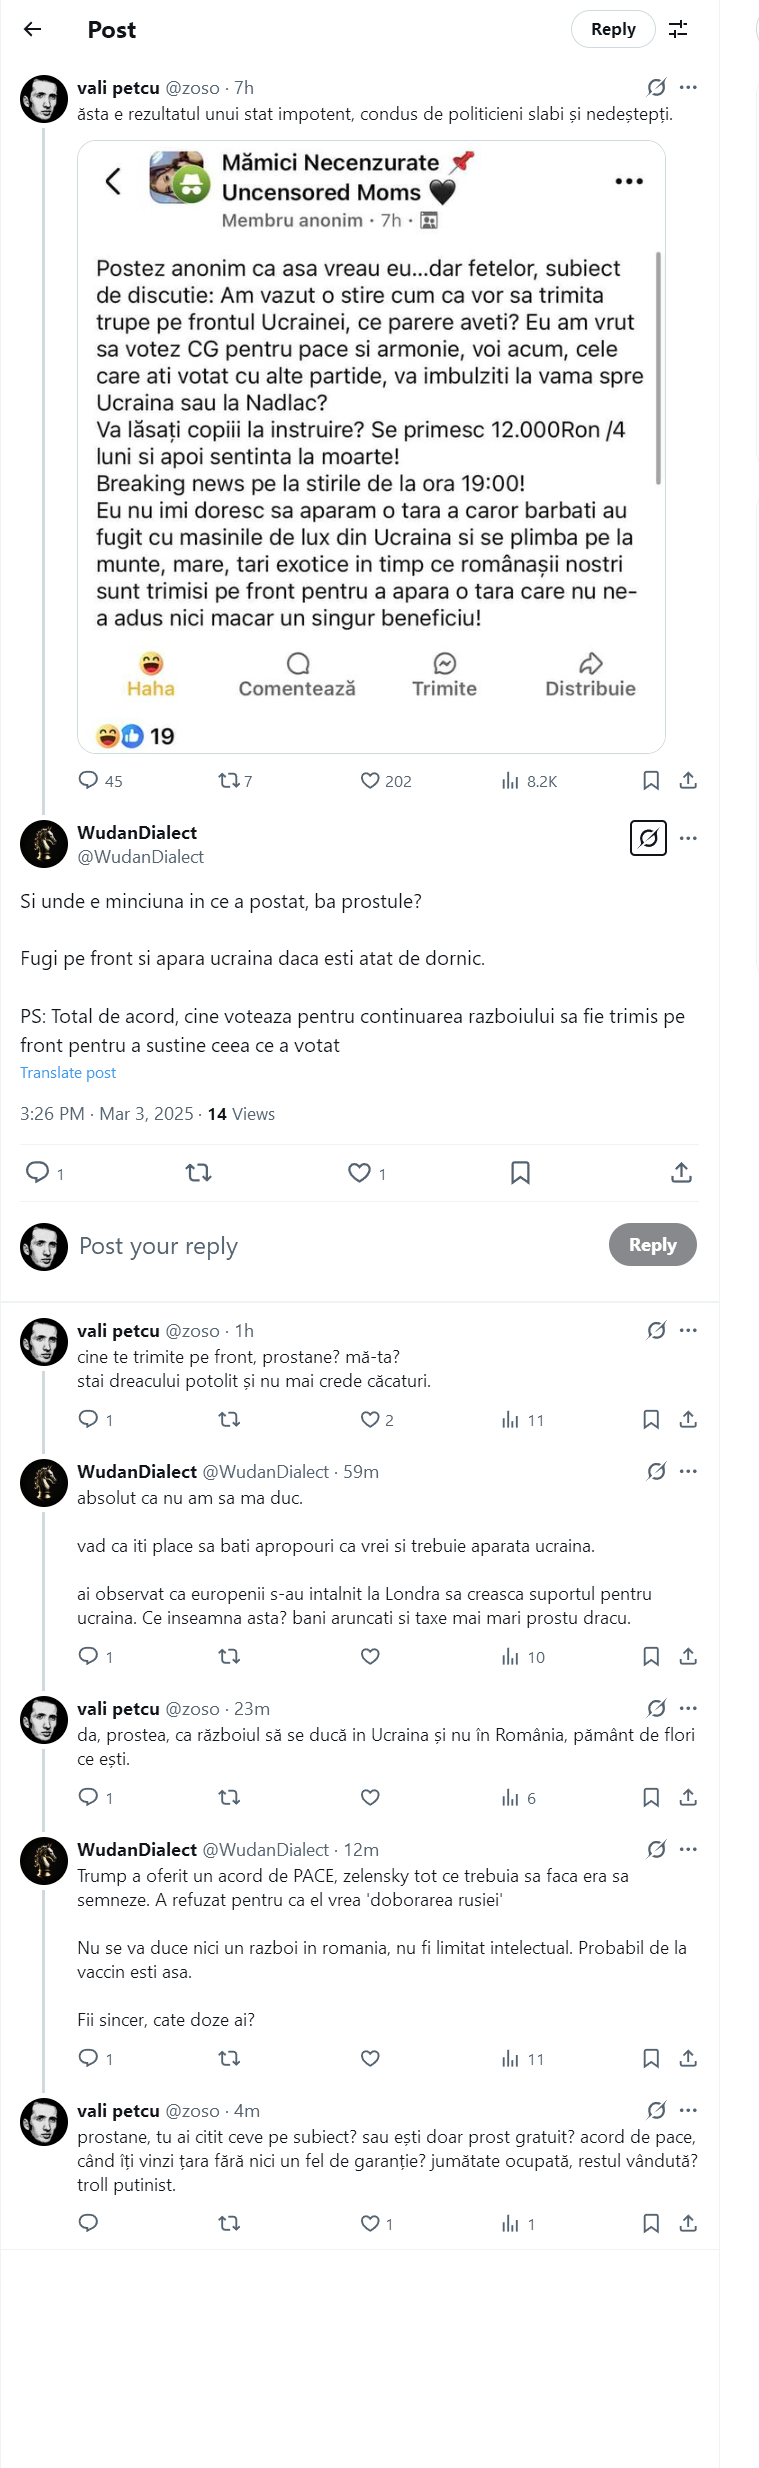Share the main WudanDialect post
The height and width of the screenshot is (2468, 759).
681,1172
